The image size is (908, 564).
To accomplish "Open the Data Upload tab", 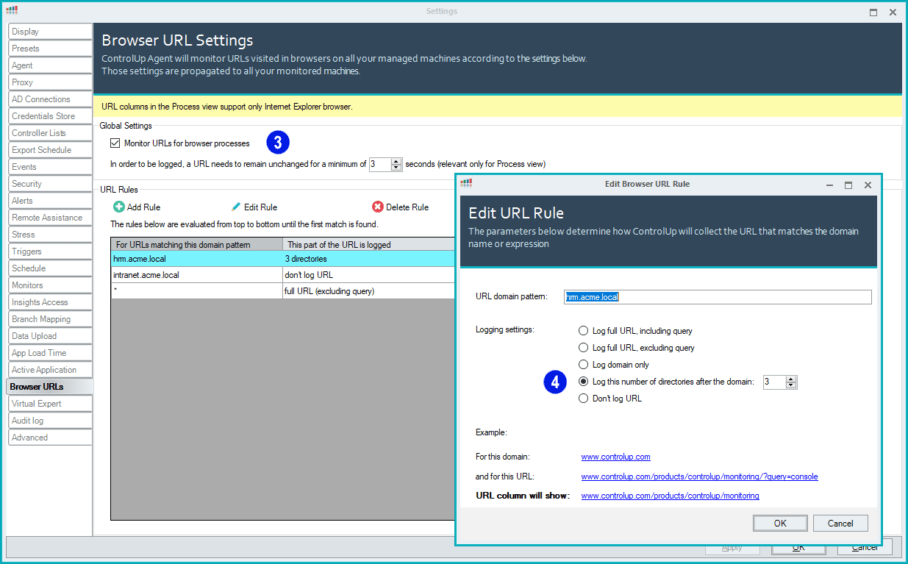I will 50,336.
